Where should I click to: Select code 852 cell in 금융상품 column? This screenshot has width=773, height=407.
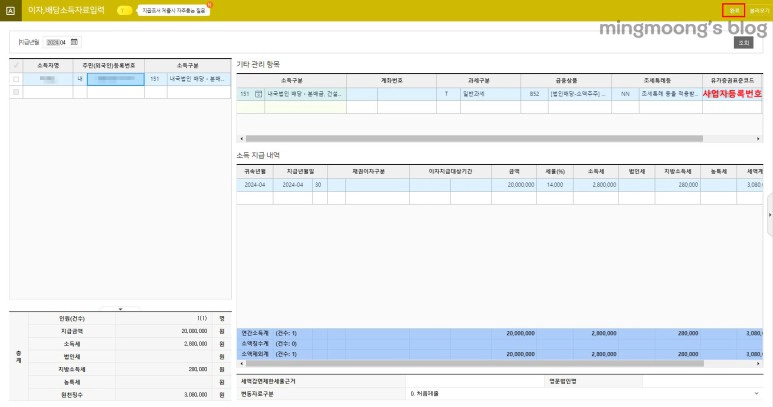point(534,94)
